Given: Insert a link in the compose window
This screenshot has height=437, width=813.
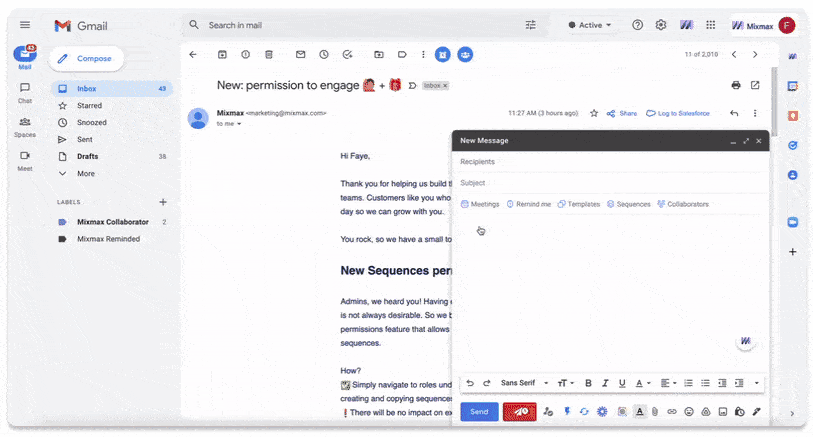Looking at the screenshot, I should (671, 412).
